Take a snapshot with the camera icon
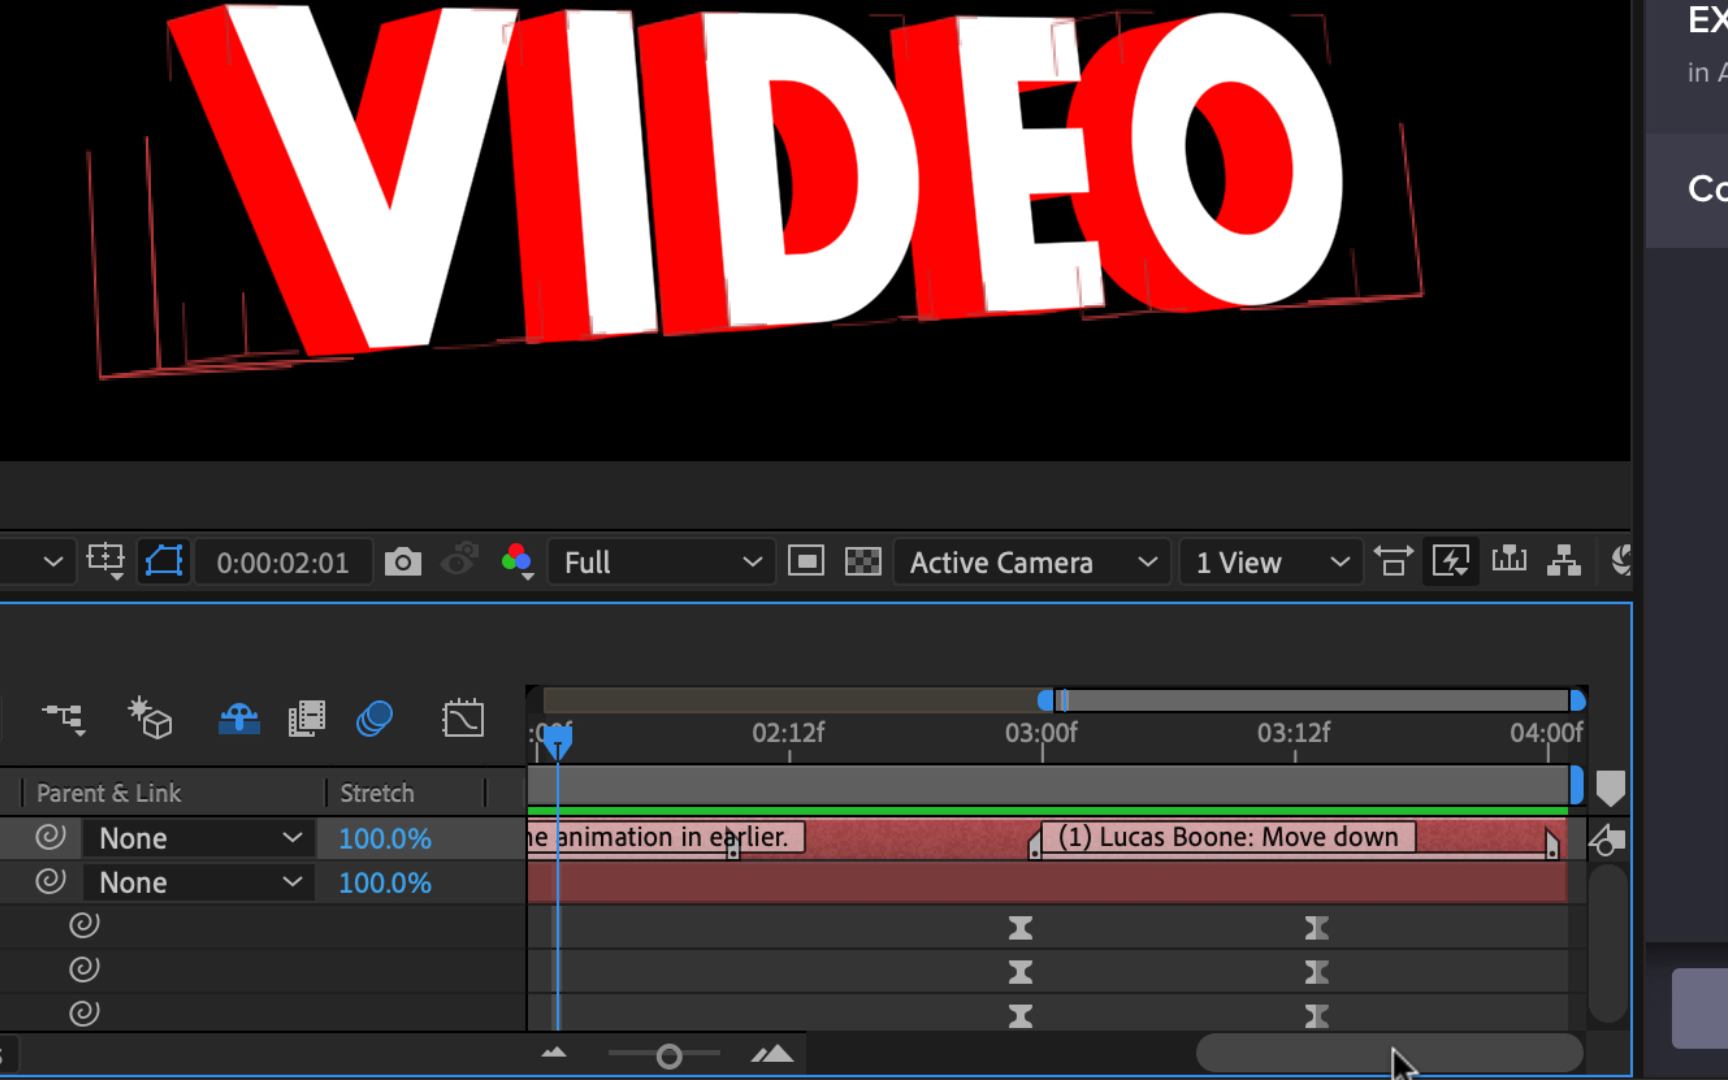Viewport: 1728px width, 1080px height. click(x=403, y=562)
